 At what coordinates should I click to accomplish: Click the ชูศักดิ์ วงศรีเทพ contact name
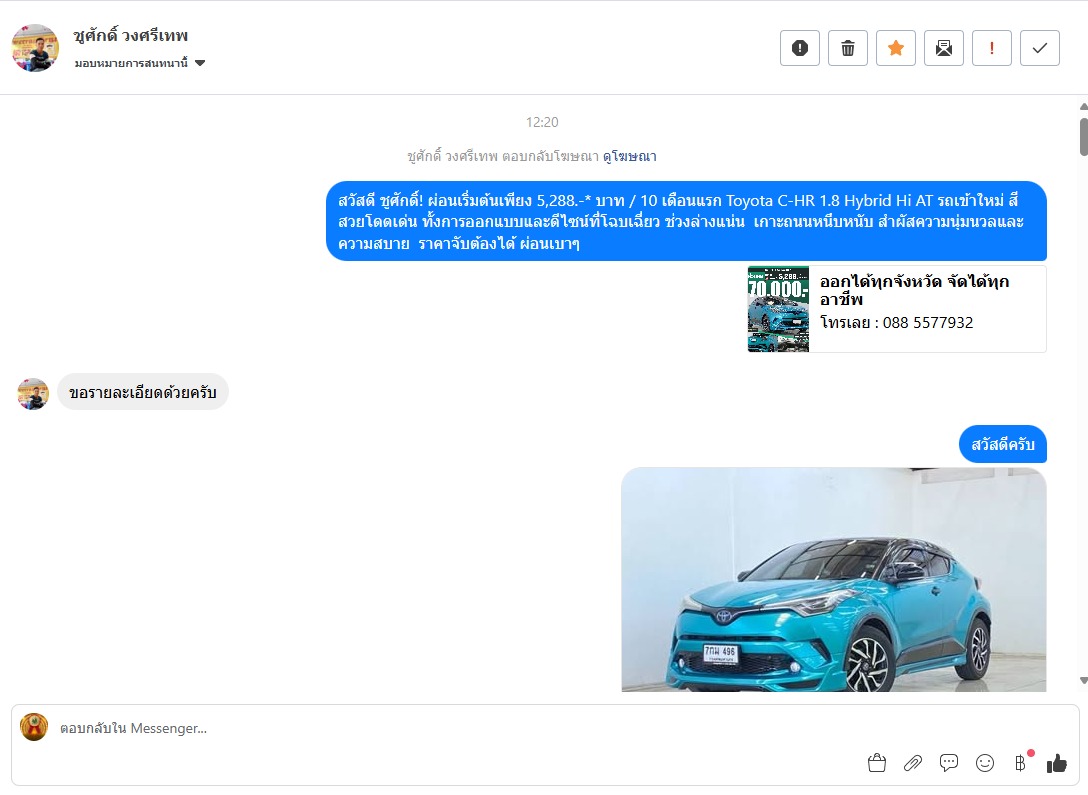(130, 35)
